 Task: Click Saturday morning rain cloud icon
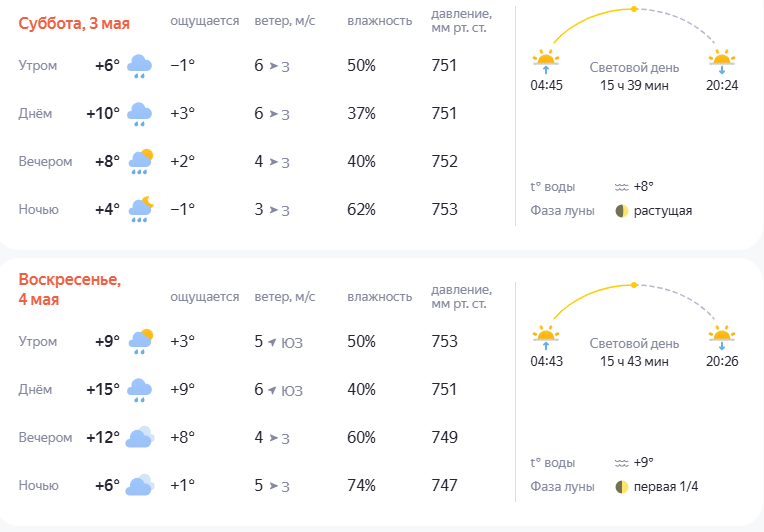[x=139, y=66]
